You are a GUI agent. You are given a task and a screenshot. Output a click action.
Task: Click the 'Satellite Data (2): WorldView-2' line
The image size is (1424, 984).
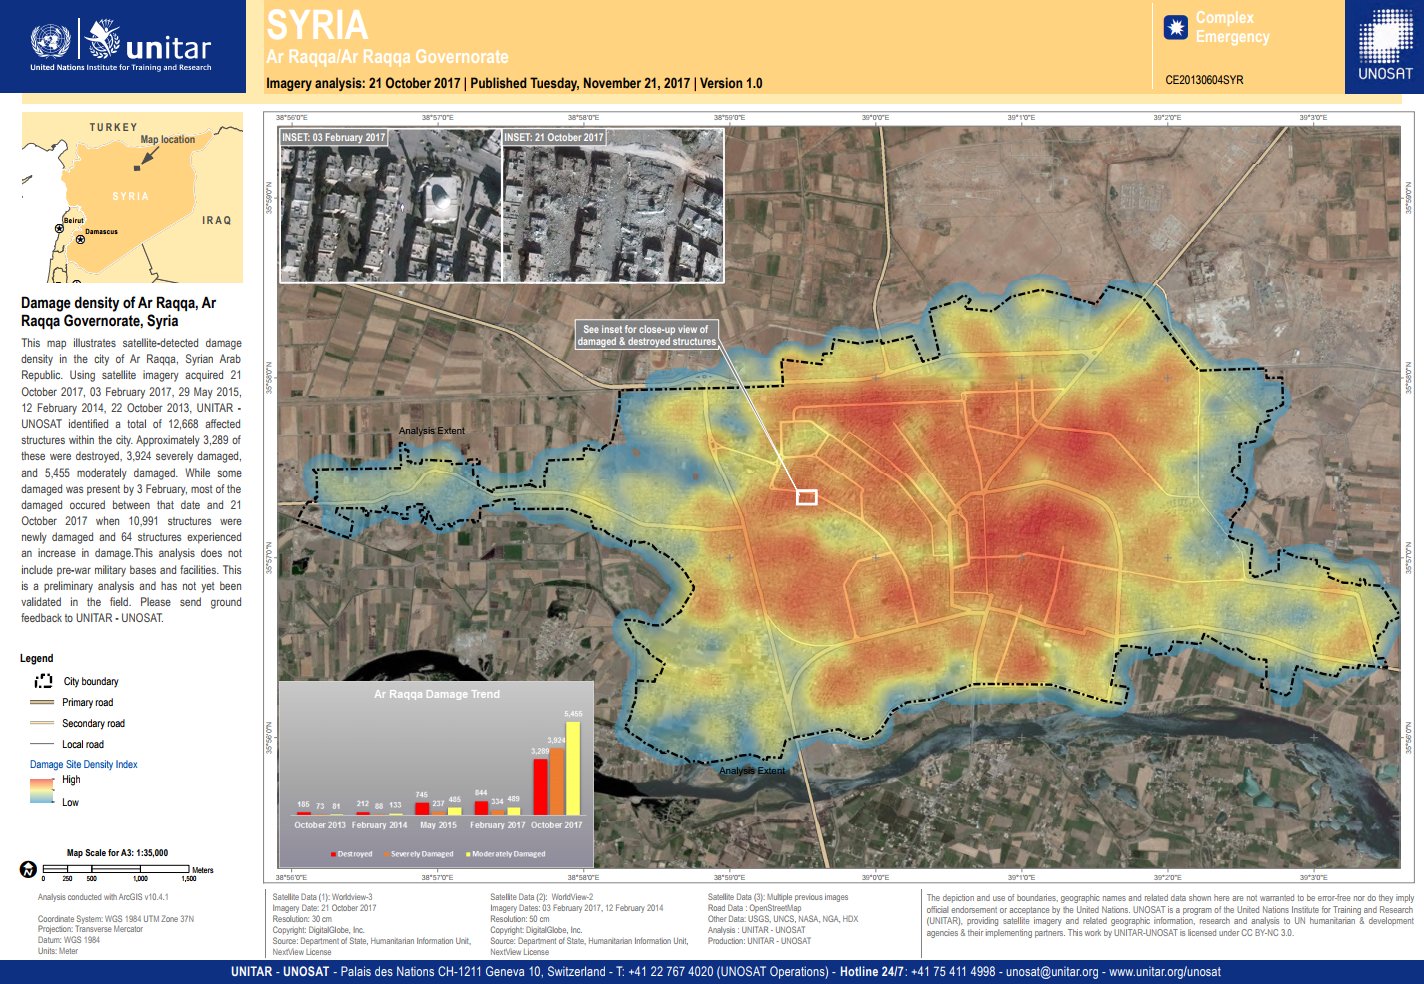tap(541, 897)
